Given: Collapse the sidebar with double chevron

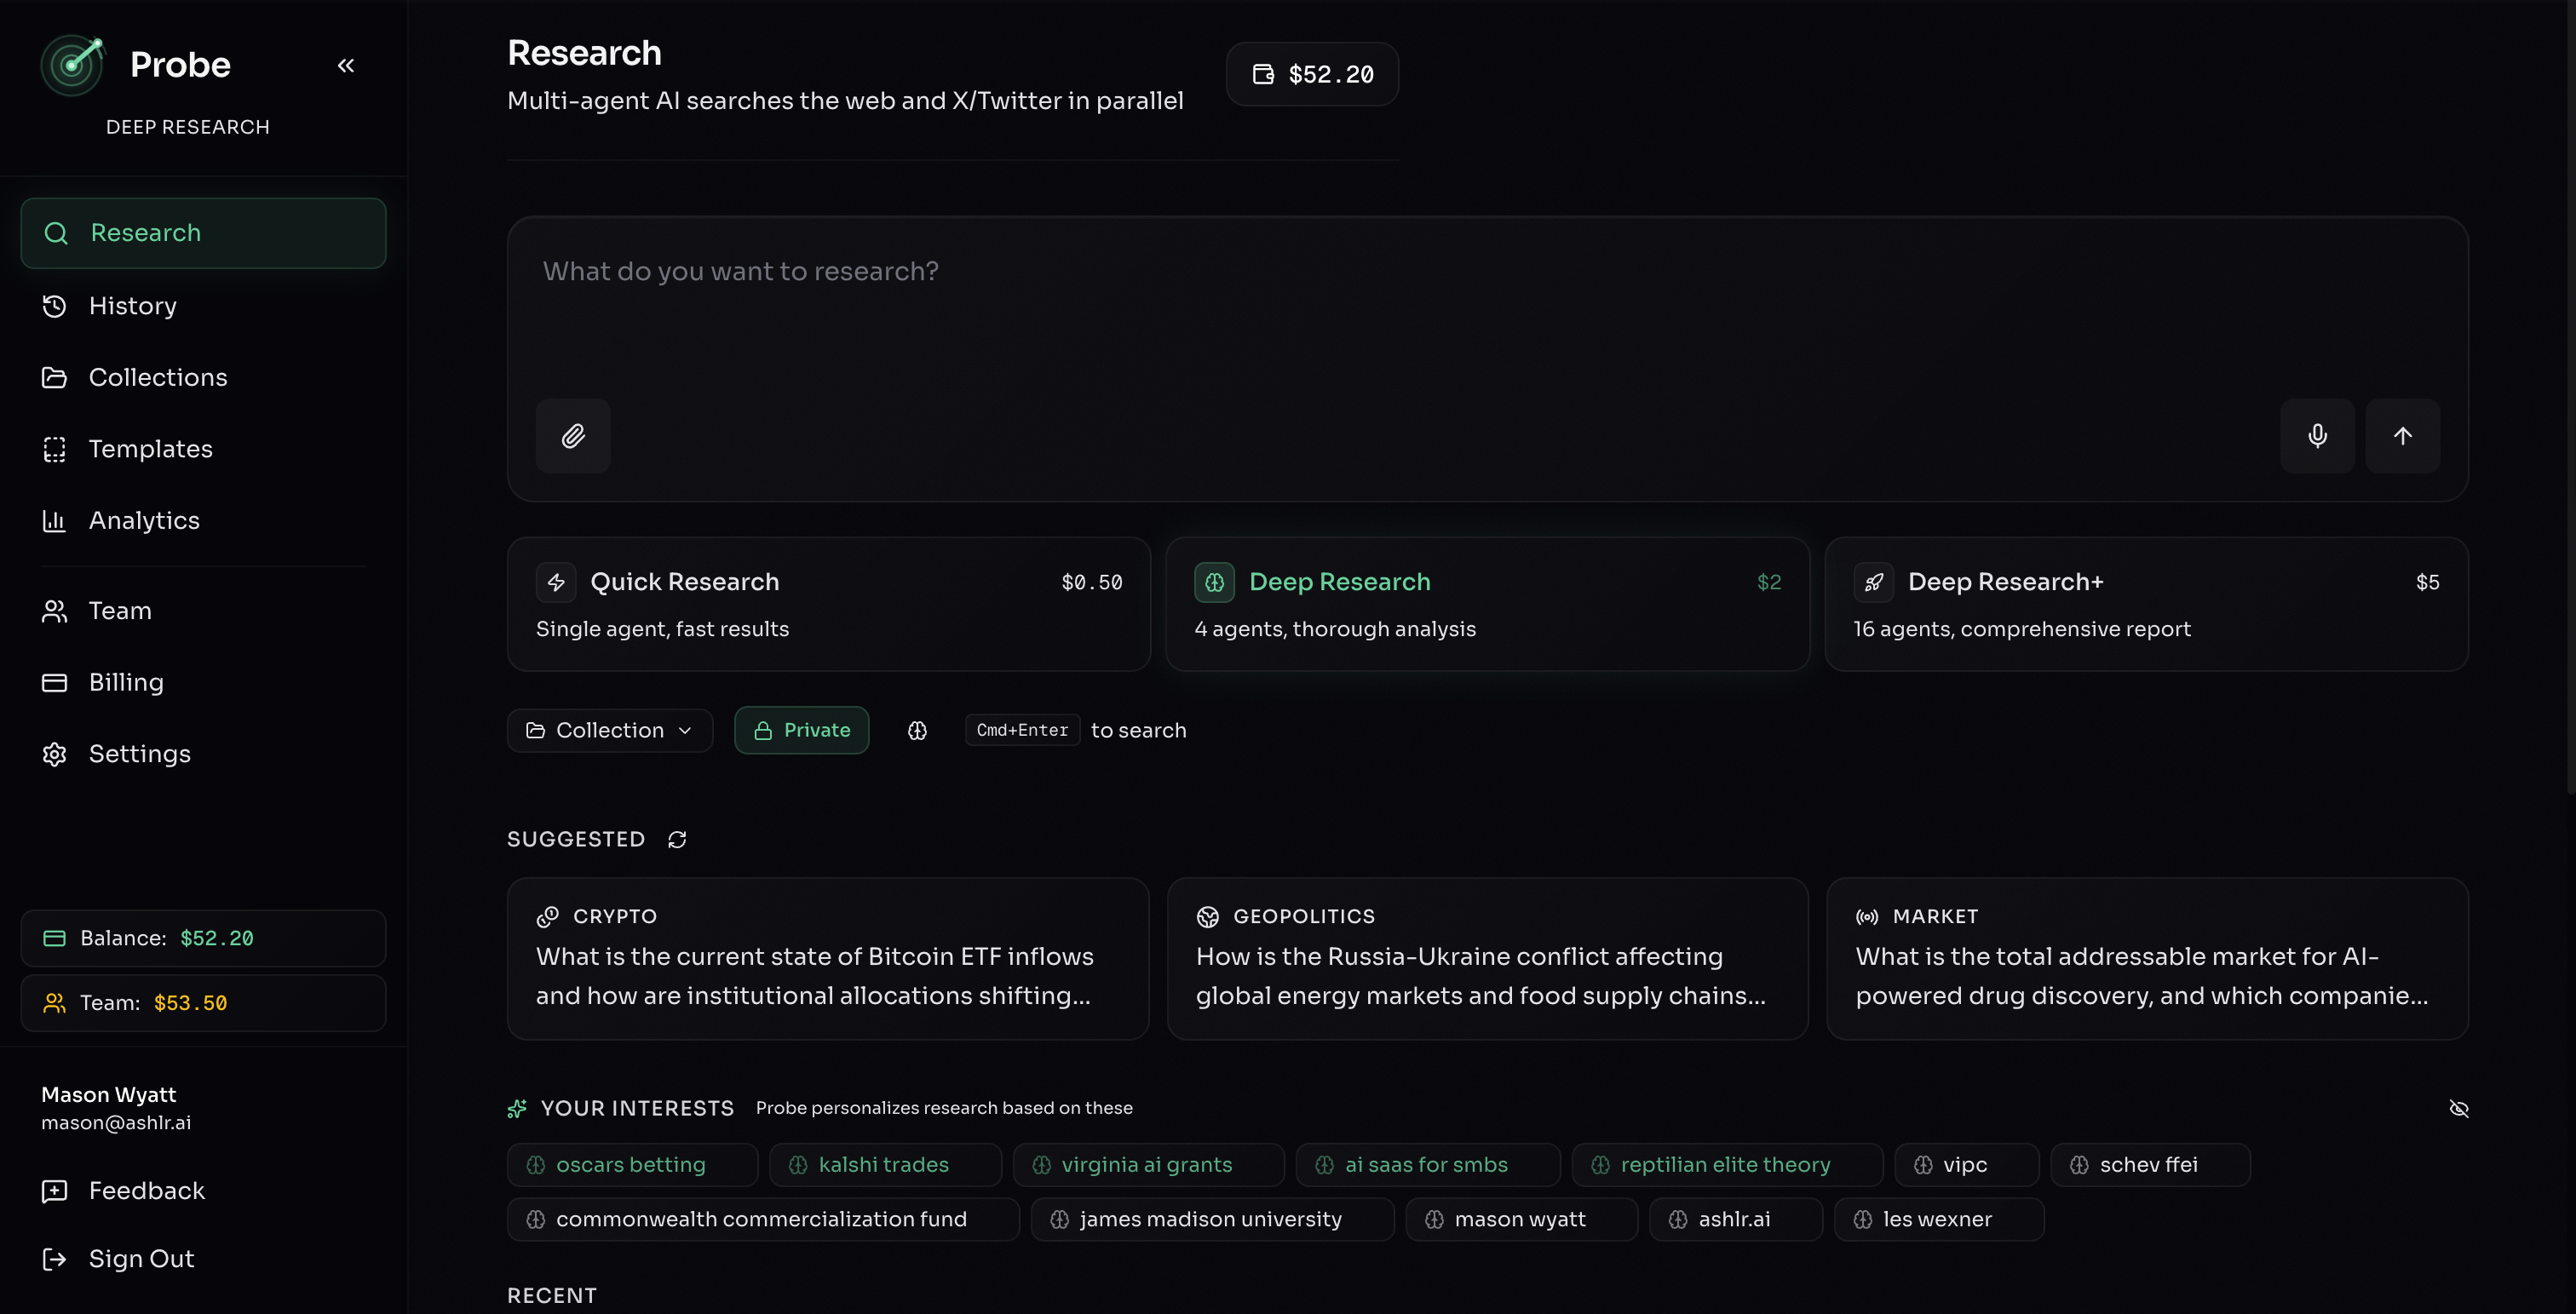Looking at the screenshot, I should (346, 66).
